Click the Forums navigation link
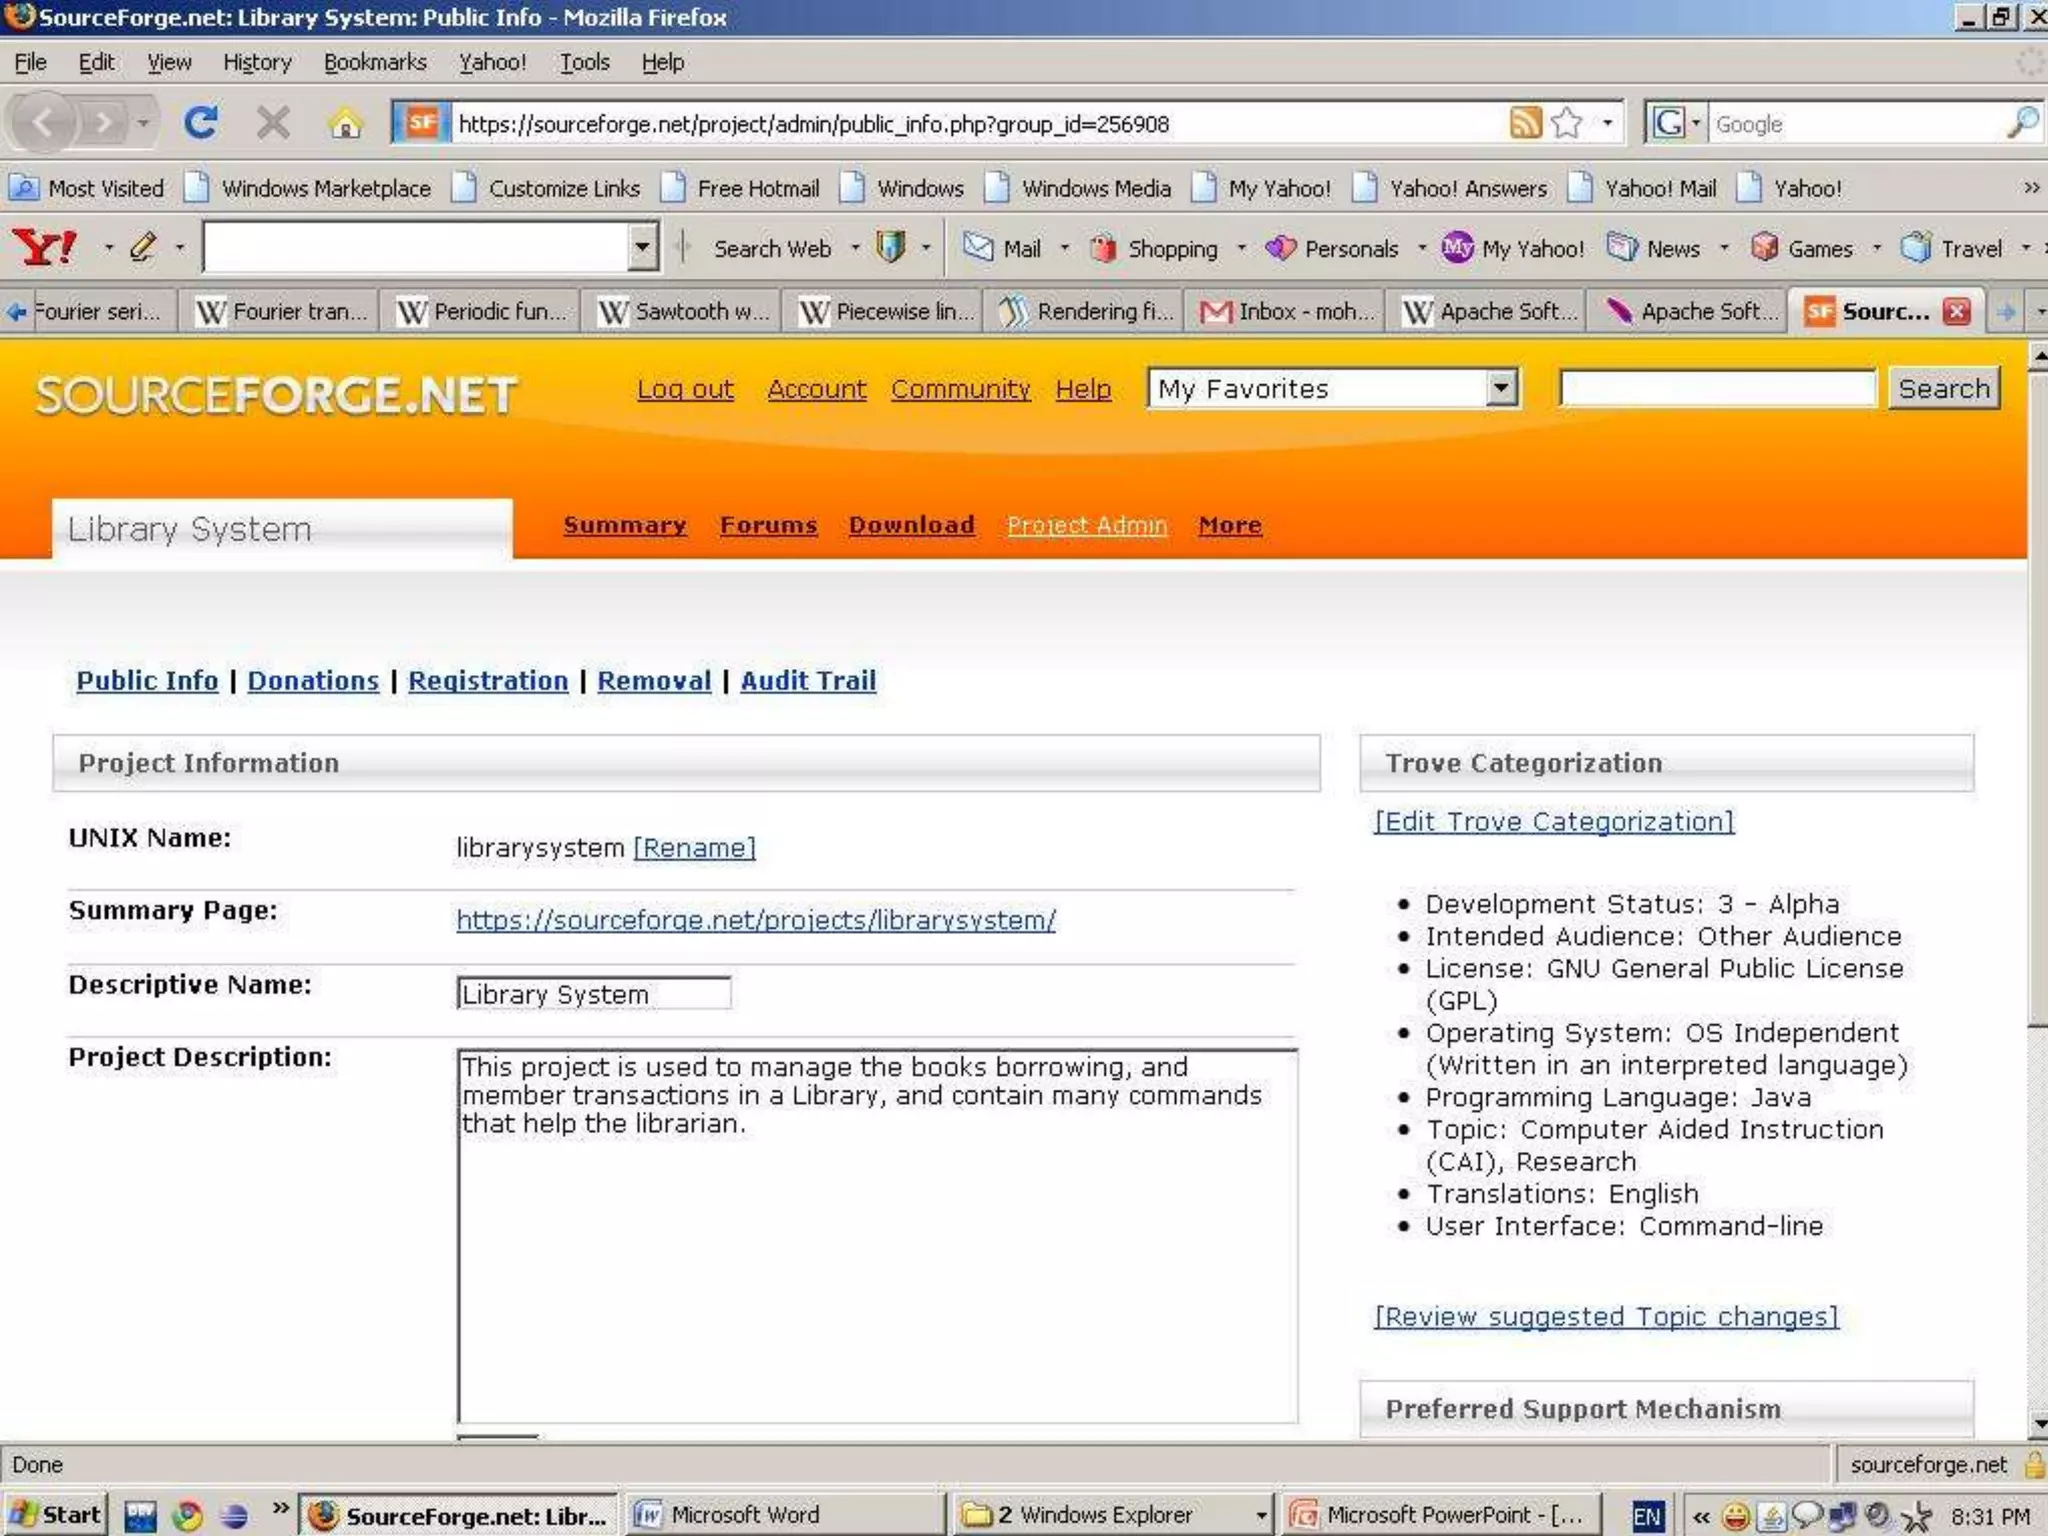The image size is (2048, 1536). (x=768, y=525)
